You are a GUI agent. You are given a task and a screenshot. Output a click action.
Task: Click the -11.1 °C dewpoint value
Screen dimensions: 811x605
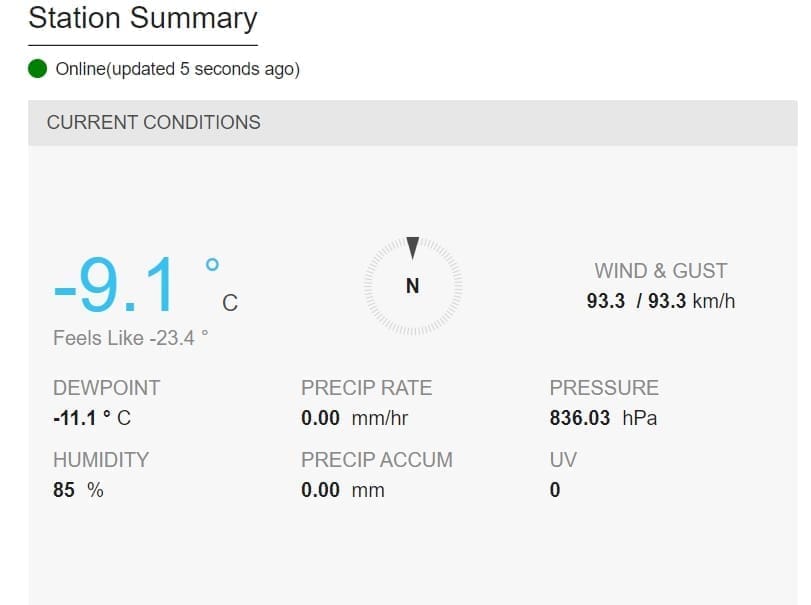(x=92, y=418)
